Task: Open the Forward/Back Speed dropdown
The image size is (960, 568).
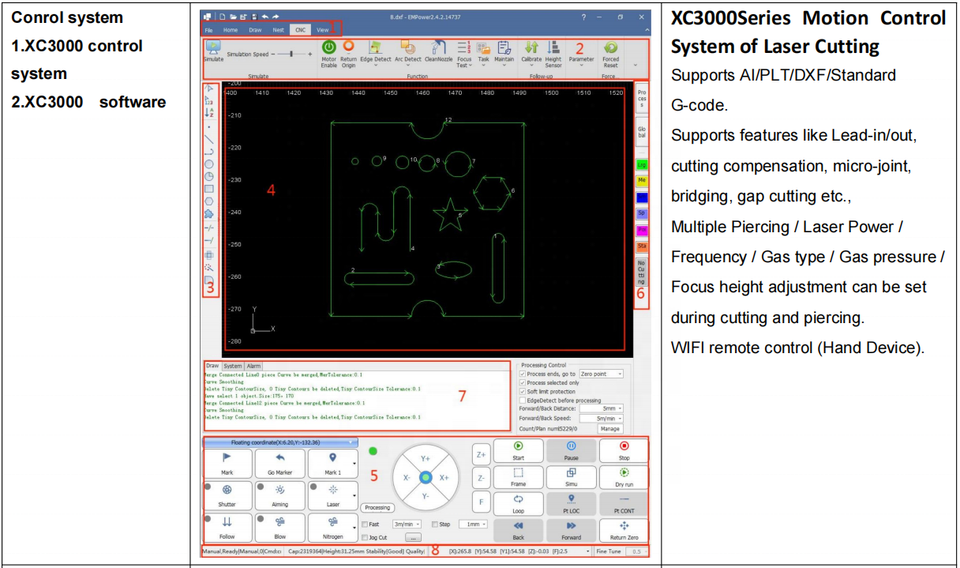Action: (601, 418)
